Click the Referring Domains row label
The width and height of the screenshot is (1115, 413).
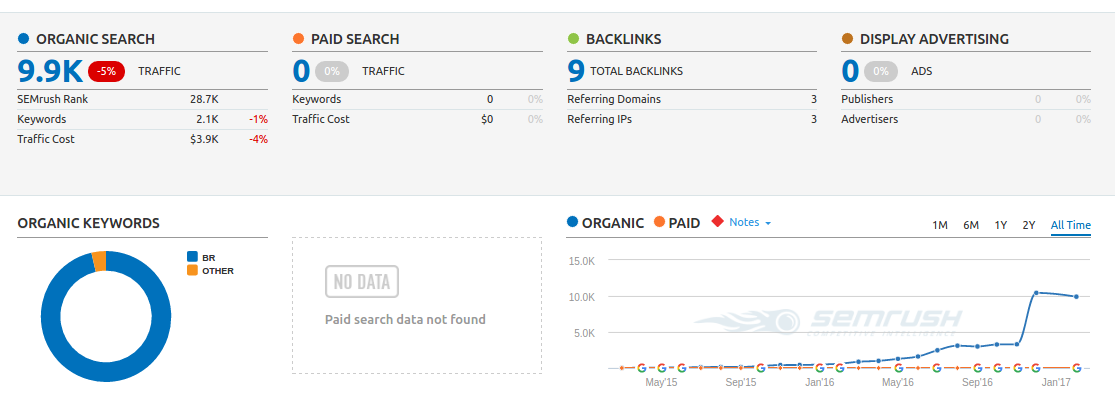pos(614,100)
